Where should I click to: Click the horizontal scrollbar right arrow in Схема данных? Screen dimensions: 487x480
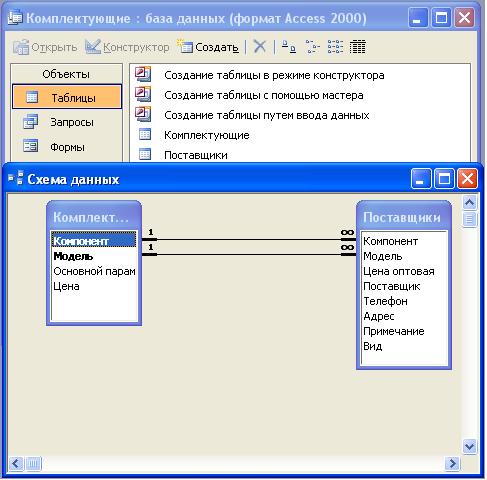(452, 463)
